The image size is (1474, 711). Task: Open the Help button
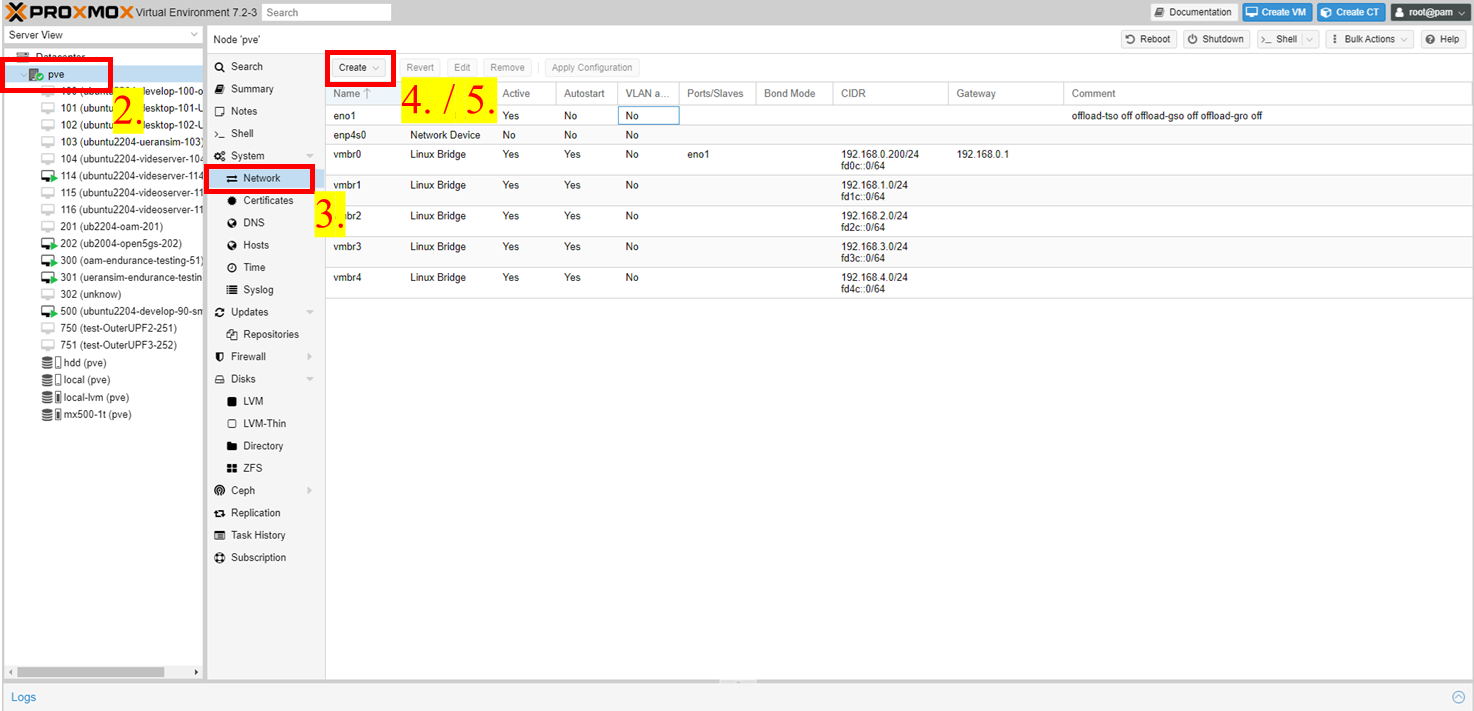[x=1443, y=39]
